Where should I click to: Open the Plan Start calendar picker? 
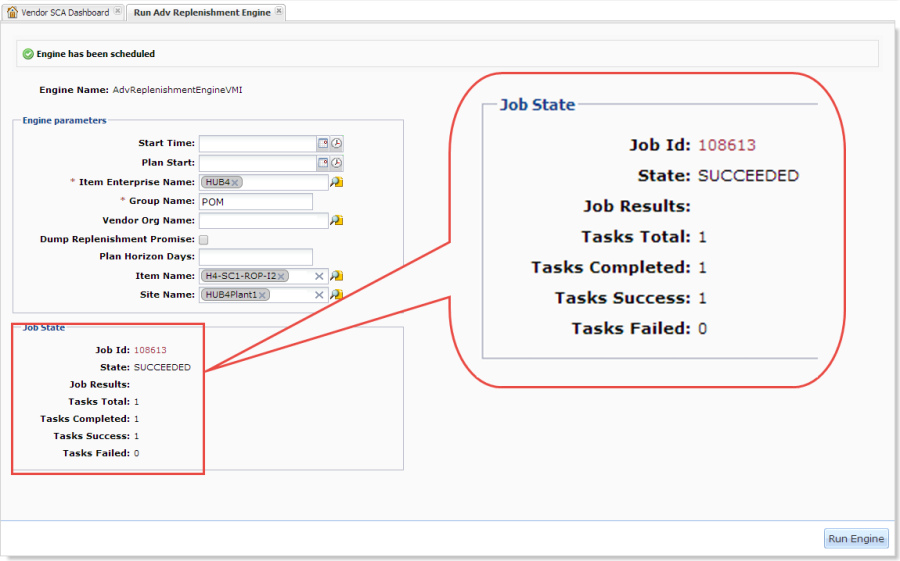click(x=323, y=163)
